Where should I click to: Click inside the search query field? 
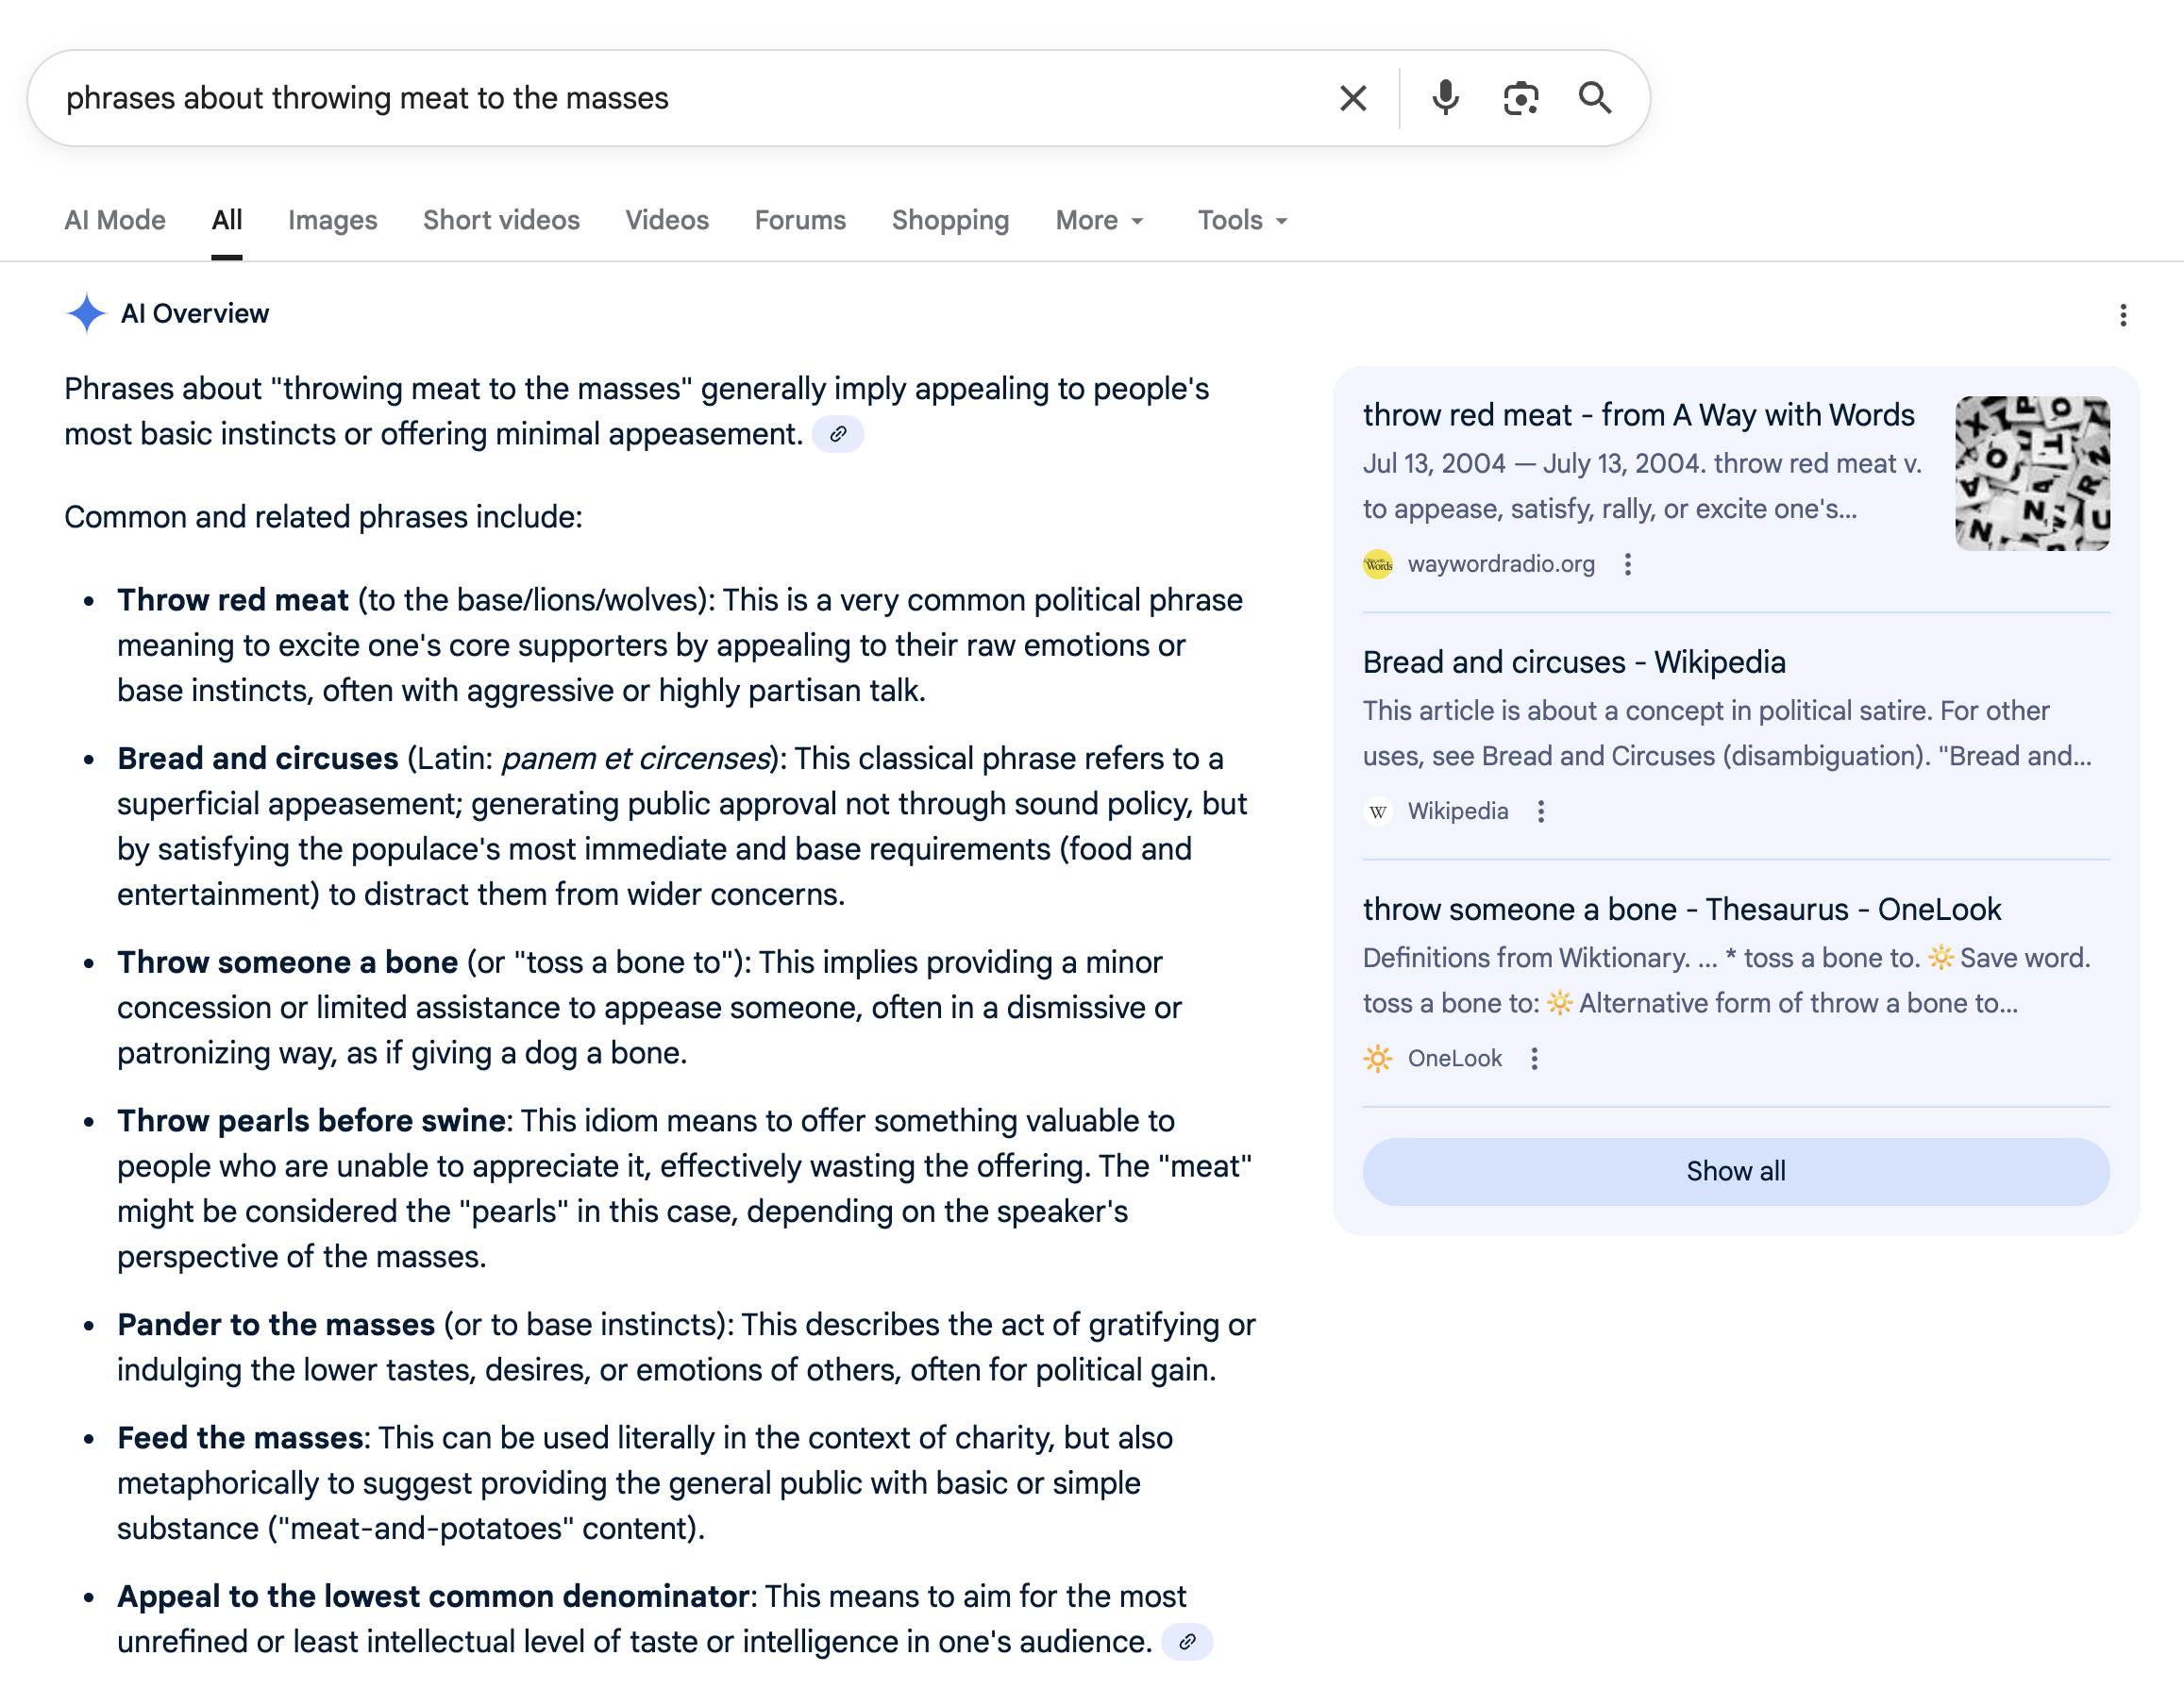(x=680, y=98)
